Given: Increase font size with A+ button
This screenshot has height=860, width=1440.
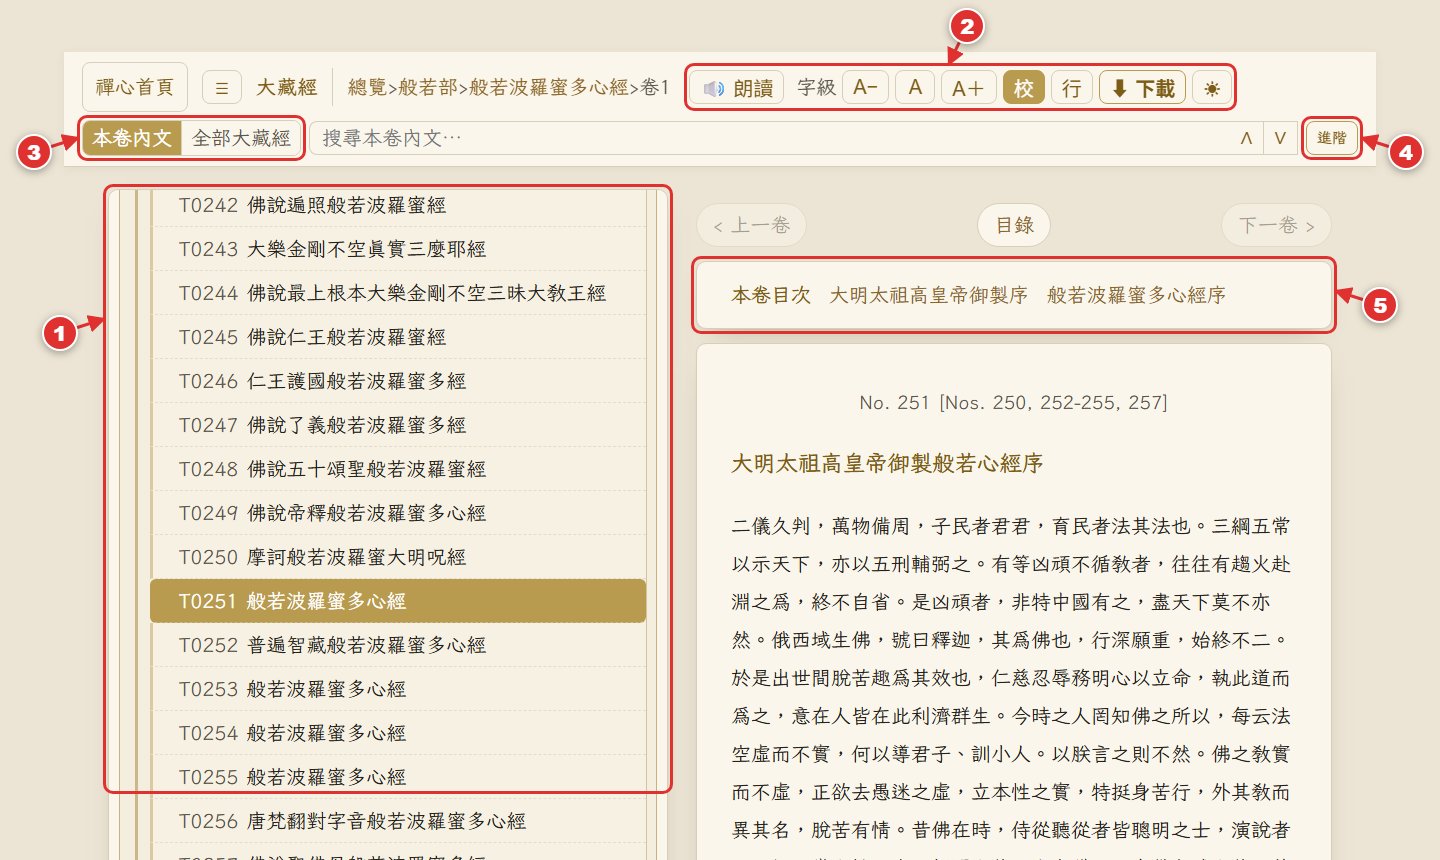Looking at the screenshot, I should tap(968, 88).
